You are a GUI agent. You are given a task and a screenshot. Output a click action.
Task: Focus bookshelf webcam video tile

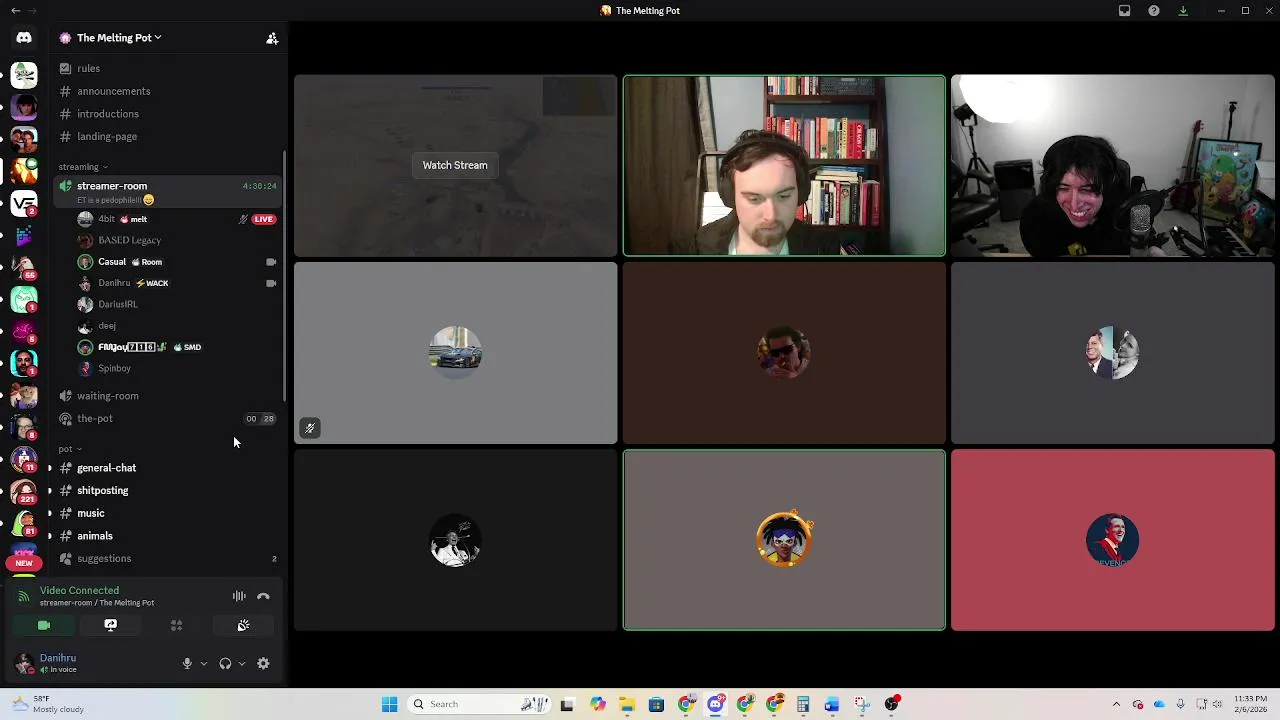784,166
